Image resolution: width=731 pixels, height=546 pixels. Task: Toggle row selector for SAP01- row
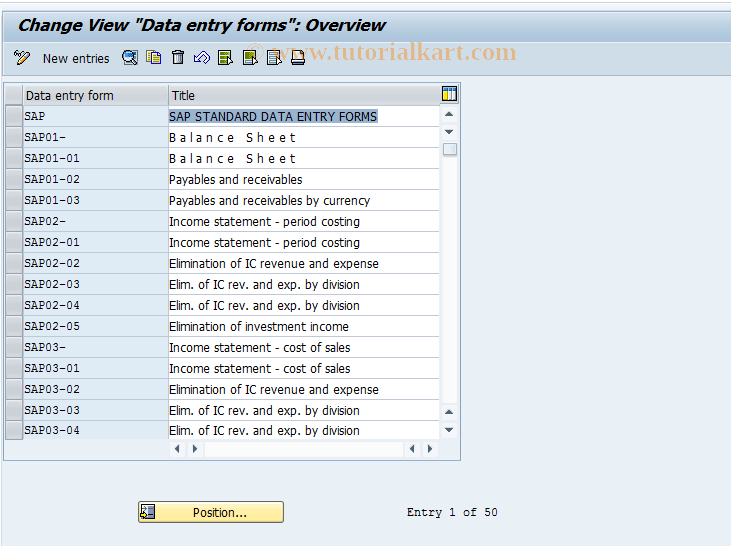point(14,137)
